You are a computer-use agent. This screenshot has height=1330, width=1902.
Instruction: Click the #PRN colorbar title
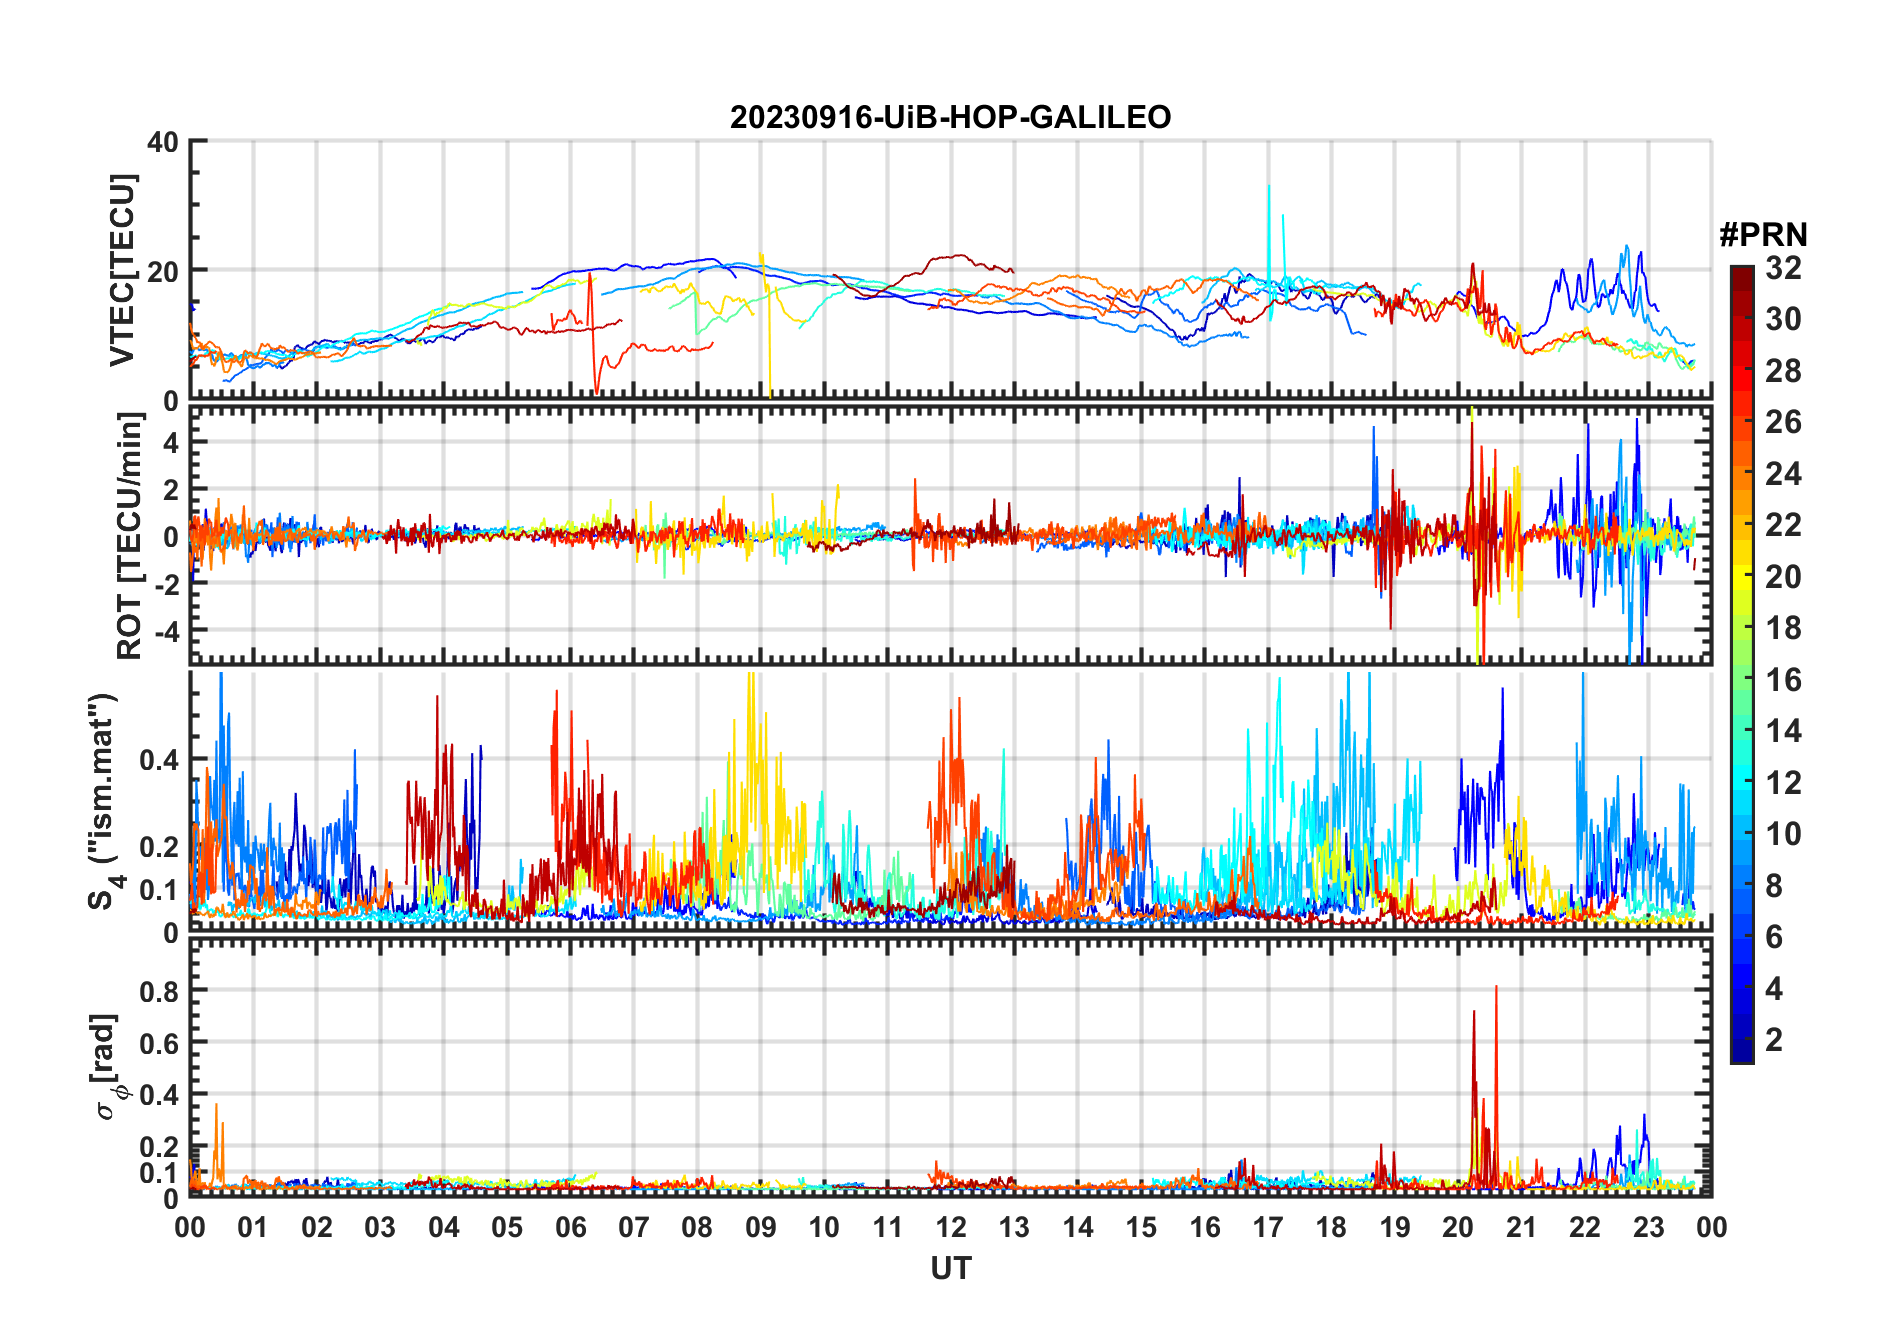click(x=1763, y=234)
